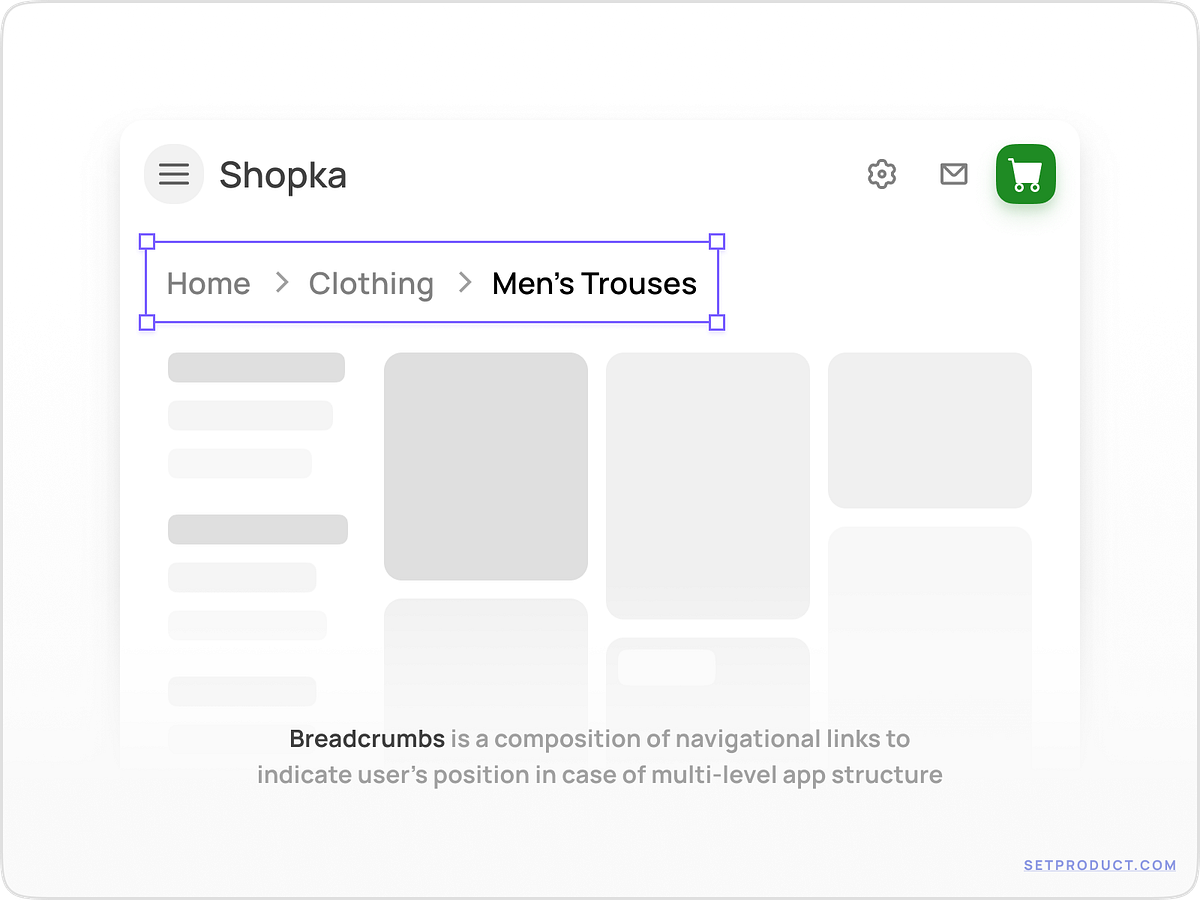Open the Clothing breadcrumb link
The image size is (1200, 900).
point(371,283)
